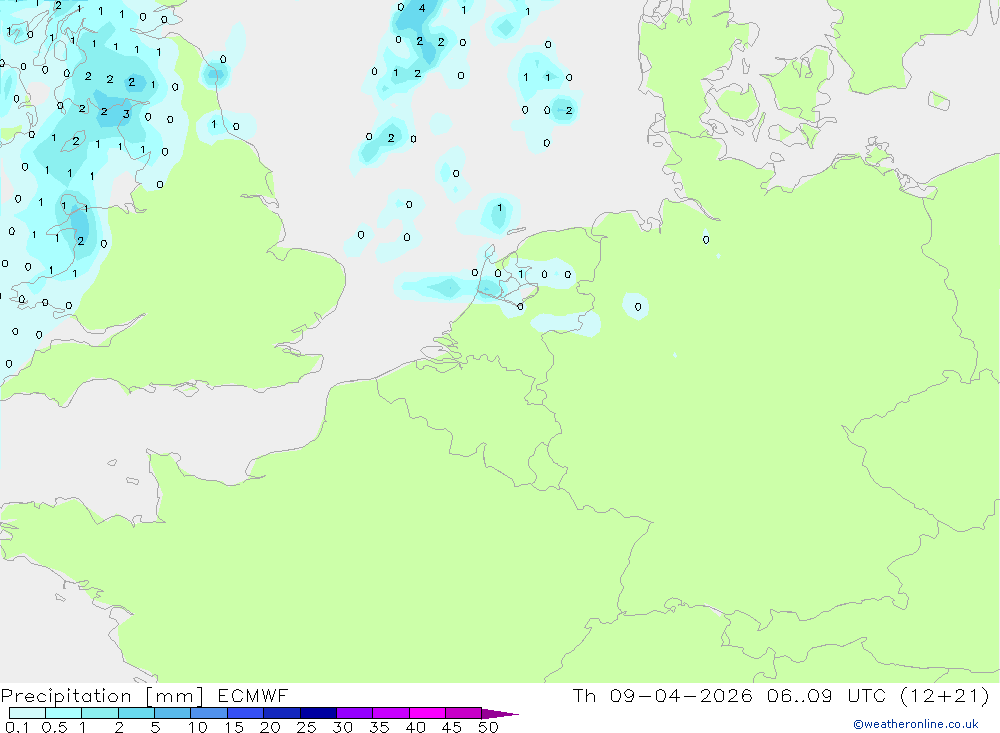The image size is (1000, 733).
Task: Click the 'Precipitation [mm]' title text
Action: tap(103, 696)
